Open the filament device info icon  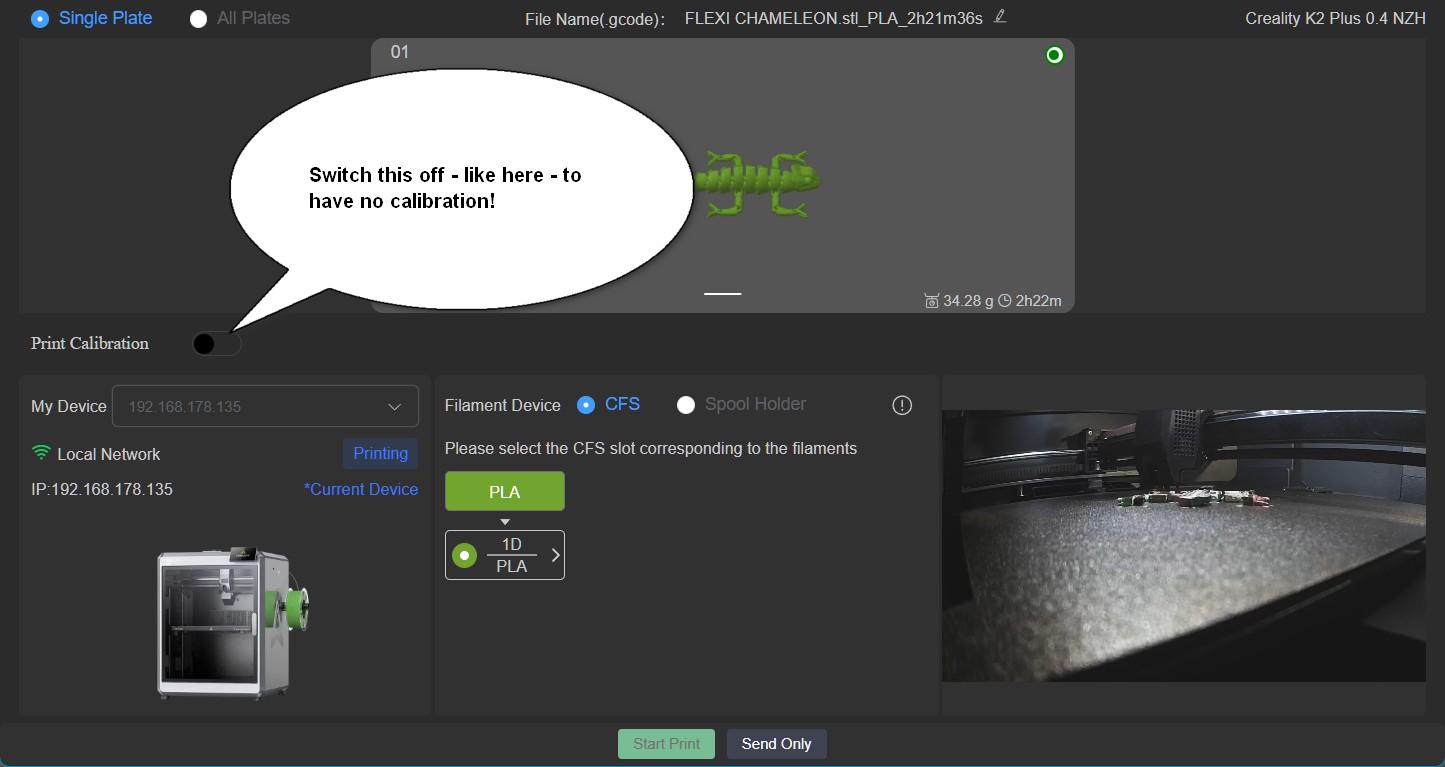[902, 405]
